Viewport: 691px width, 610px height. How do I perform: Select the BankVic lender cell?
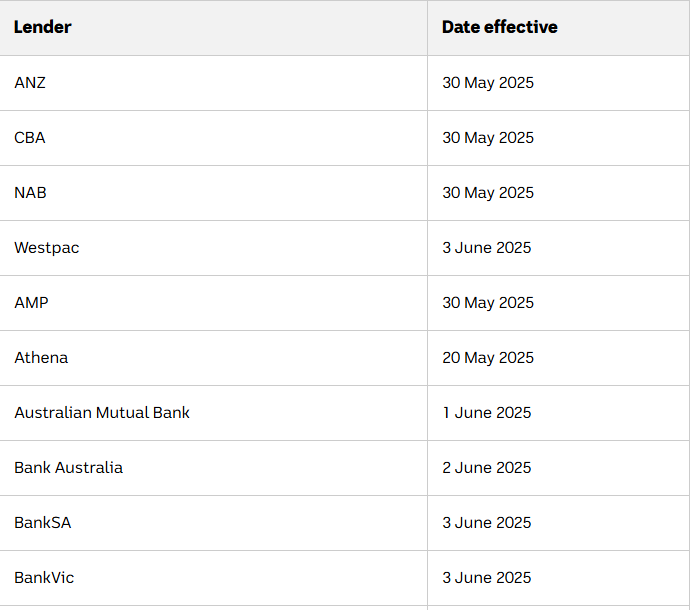213,578
